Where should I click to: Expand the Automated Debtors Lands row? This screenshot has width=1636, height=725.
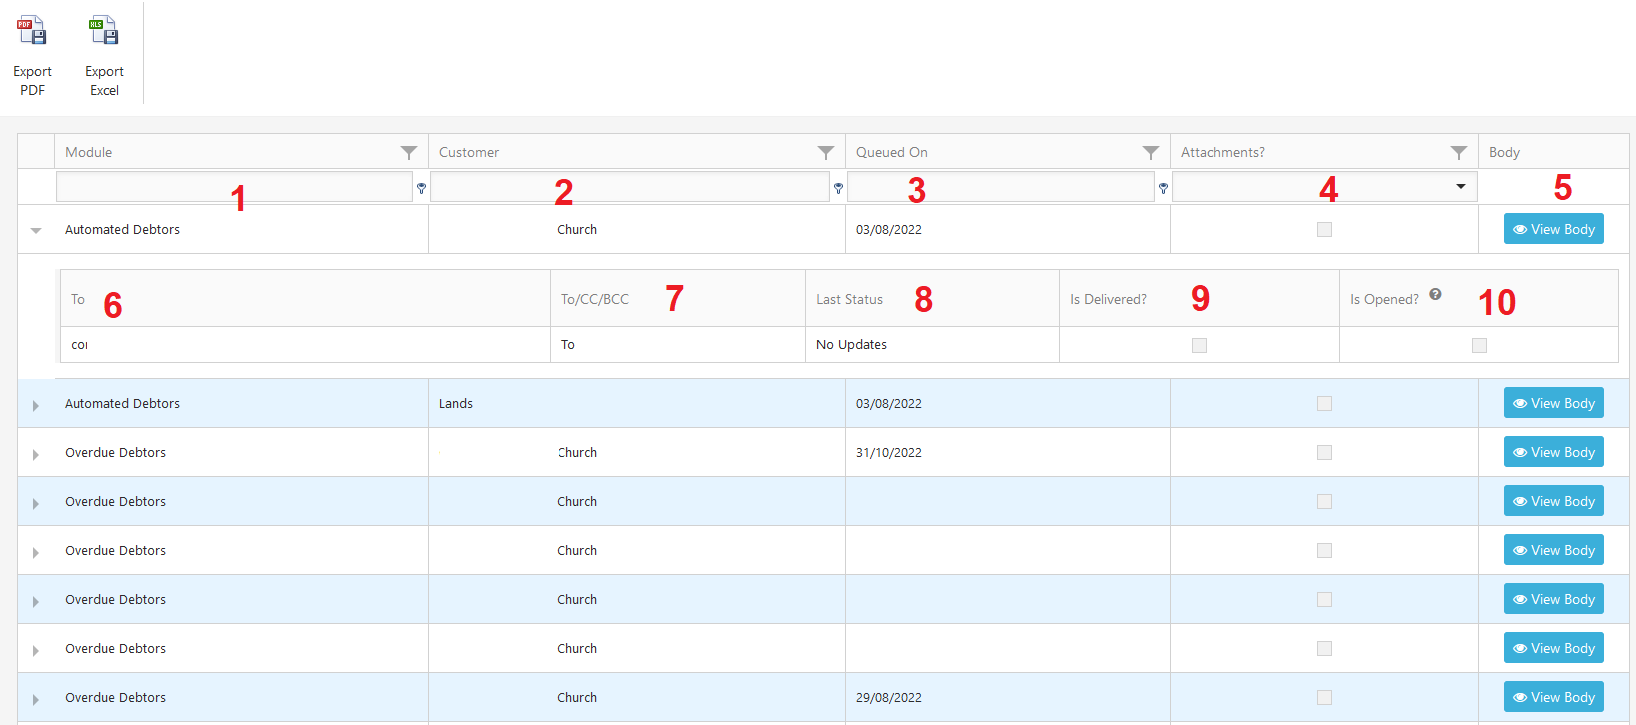[36, 405]
